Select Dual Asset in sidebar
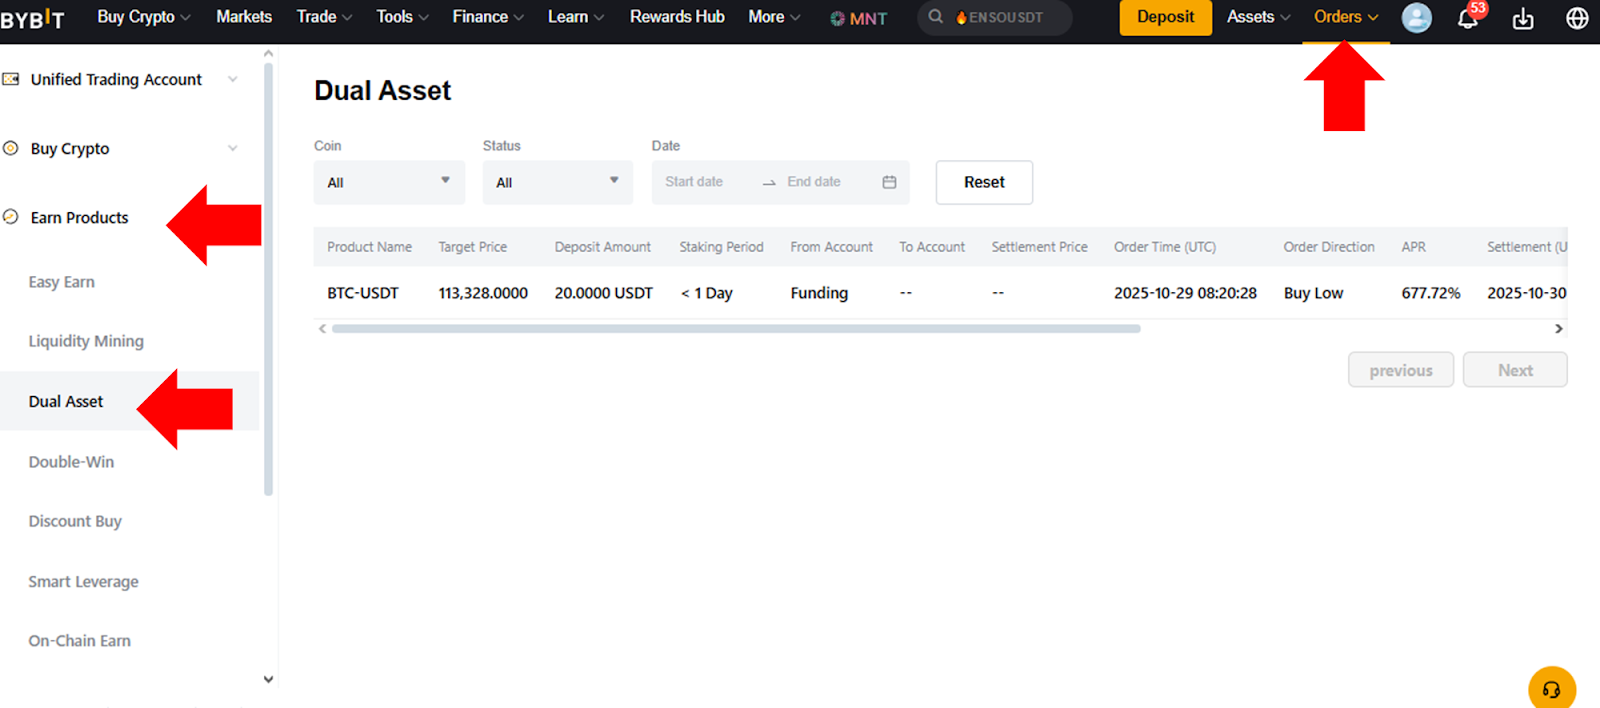Image resolution: width=1600 pixels, height=708 pixels. pyautogui.click(x=66, y=401)
